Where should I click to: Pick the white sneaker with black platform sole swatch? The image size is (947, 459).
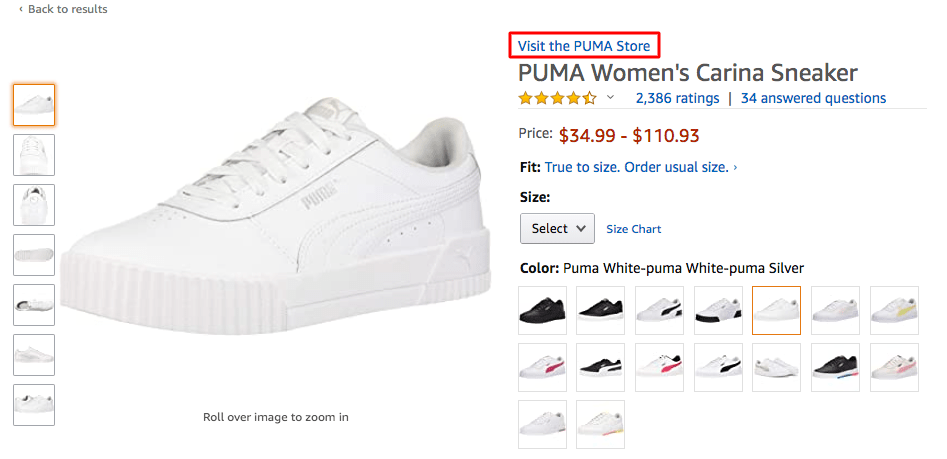718,310
